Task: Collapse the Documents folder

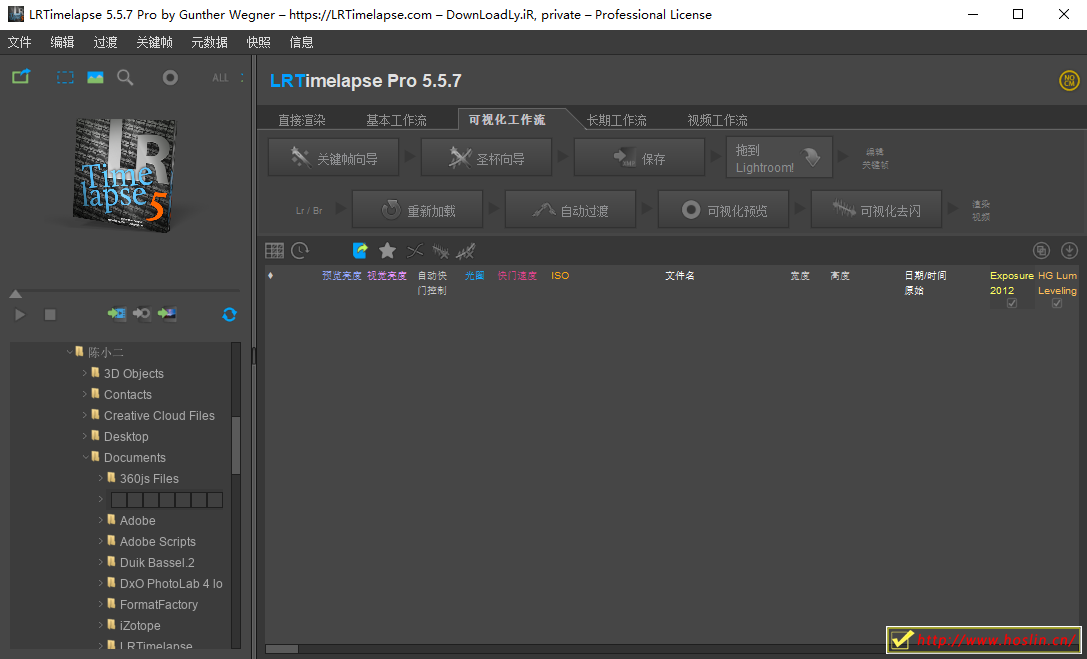Action: [x=85, y=457]
